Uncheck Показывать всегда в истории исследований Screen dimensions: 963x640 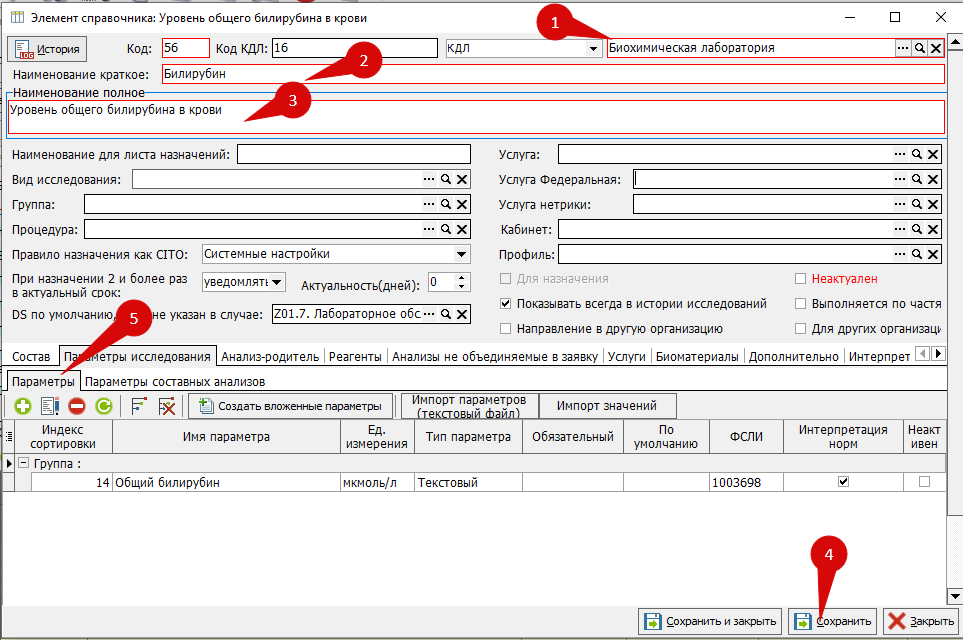[x=505, y=303]
